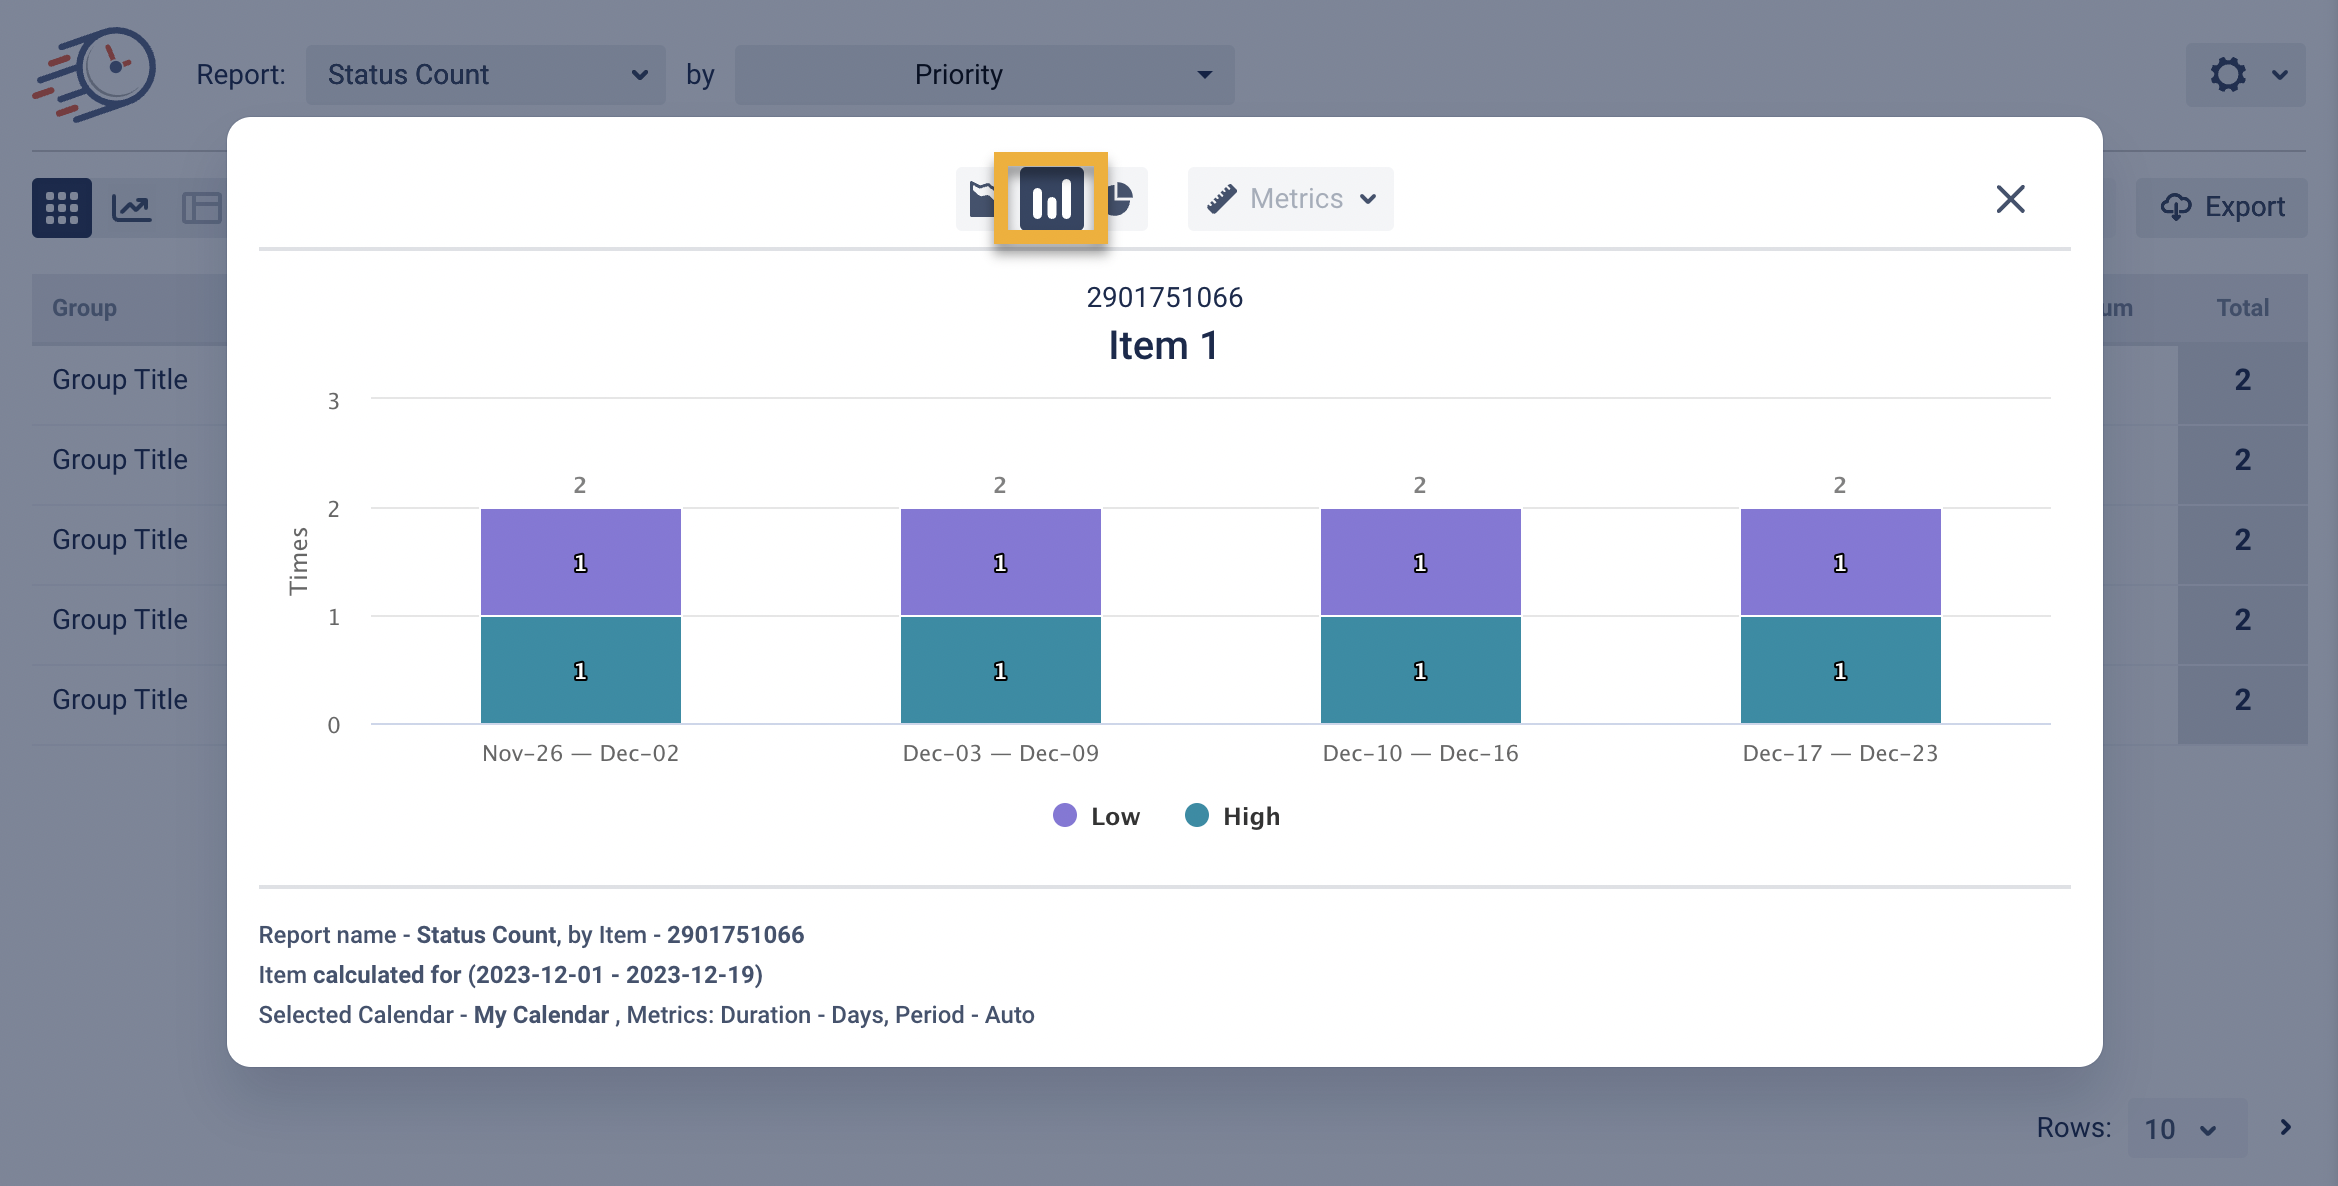Select the bar chart view icon

[x=1051, y=199]
